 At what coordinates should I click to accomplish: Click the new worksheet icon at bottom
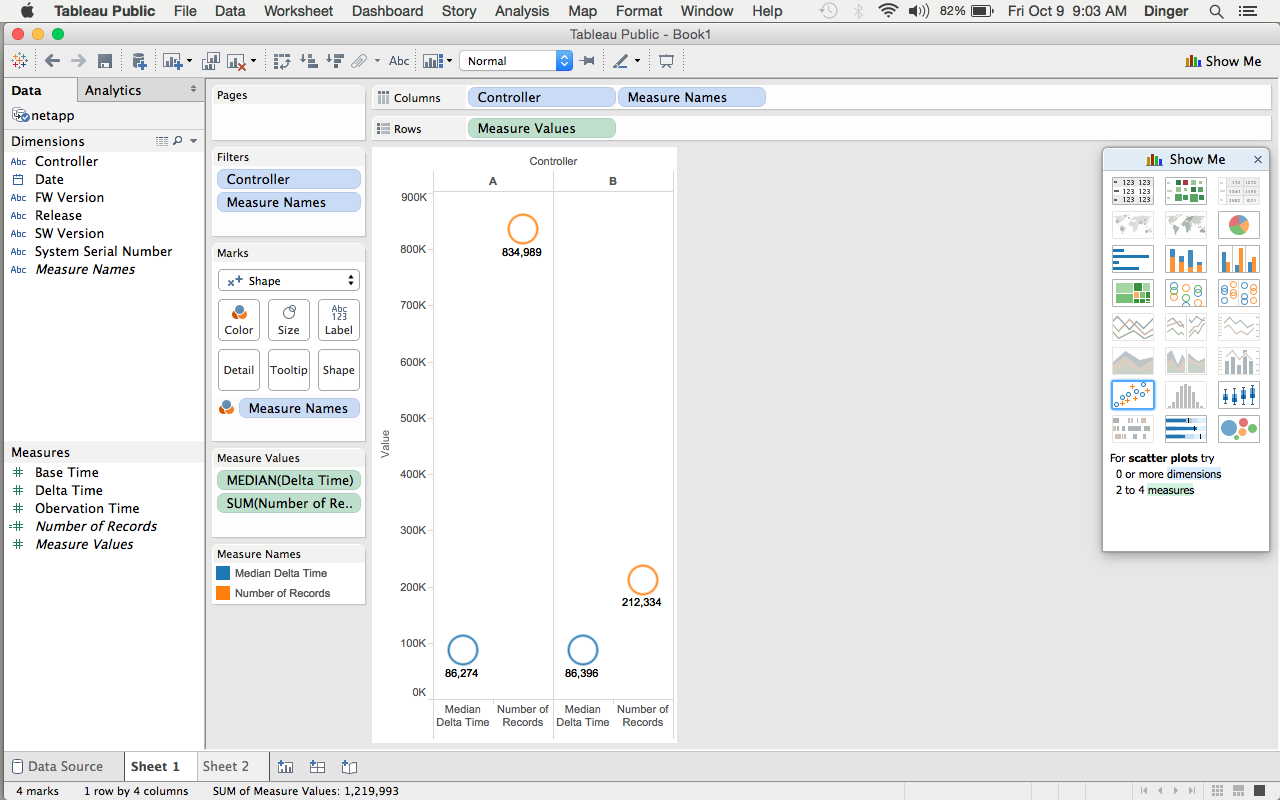285,767
